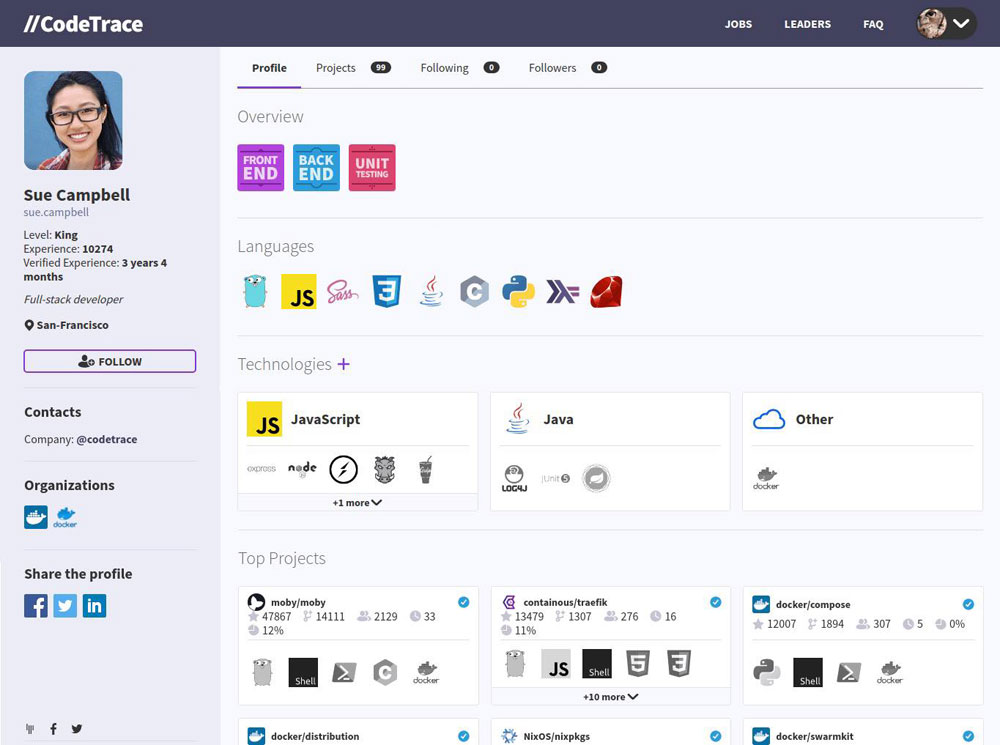
Task: Switch to the Projects tab
Action: [353, 68]
